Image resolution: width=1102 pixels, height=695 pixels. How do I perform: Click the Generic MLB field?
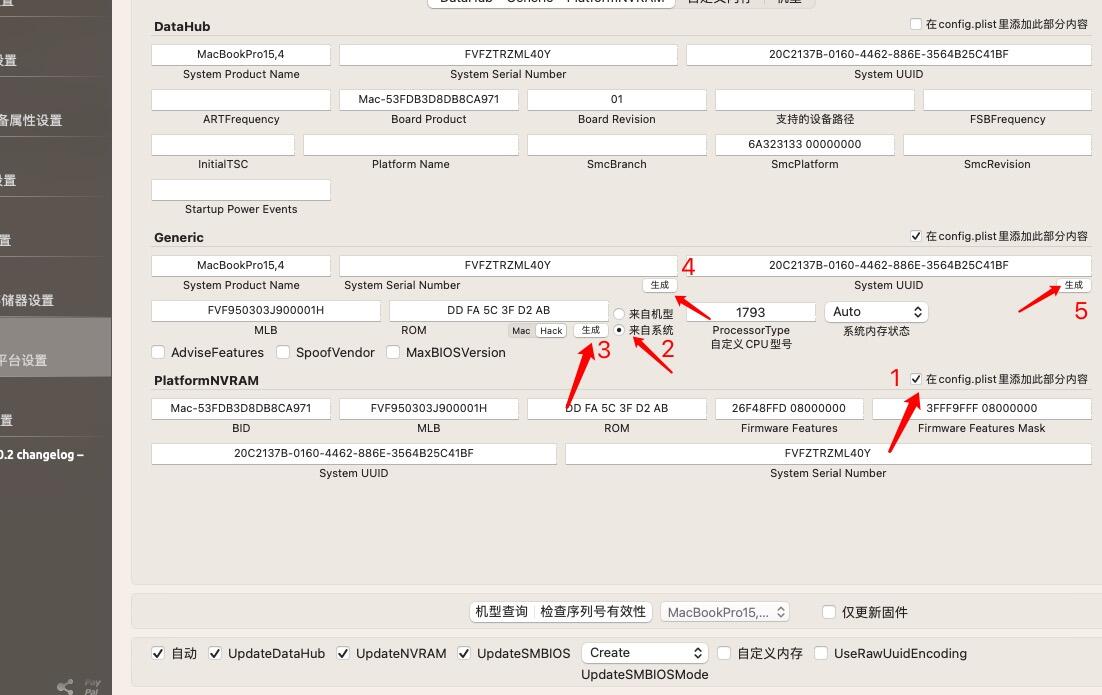[266, 311]
